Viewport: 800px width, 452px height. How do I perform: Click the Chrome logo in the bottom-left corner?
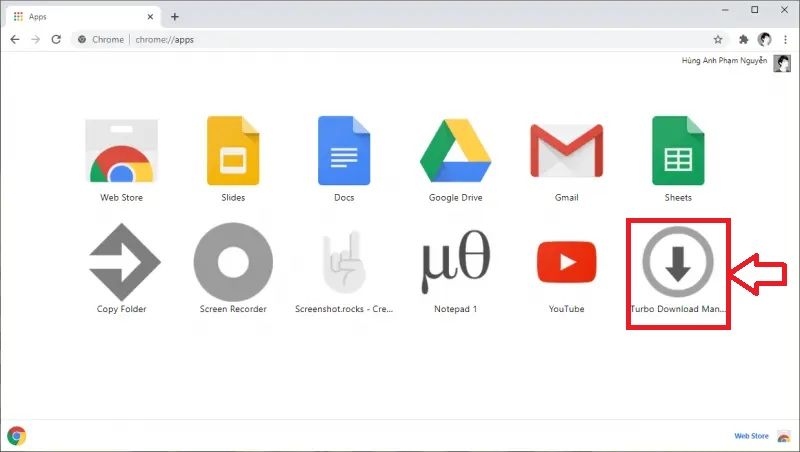point(17,436)
